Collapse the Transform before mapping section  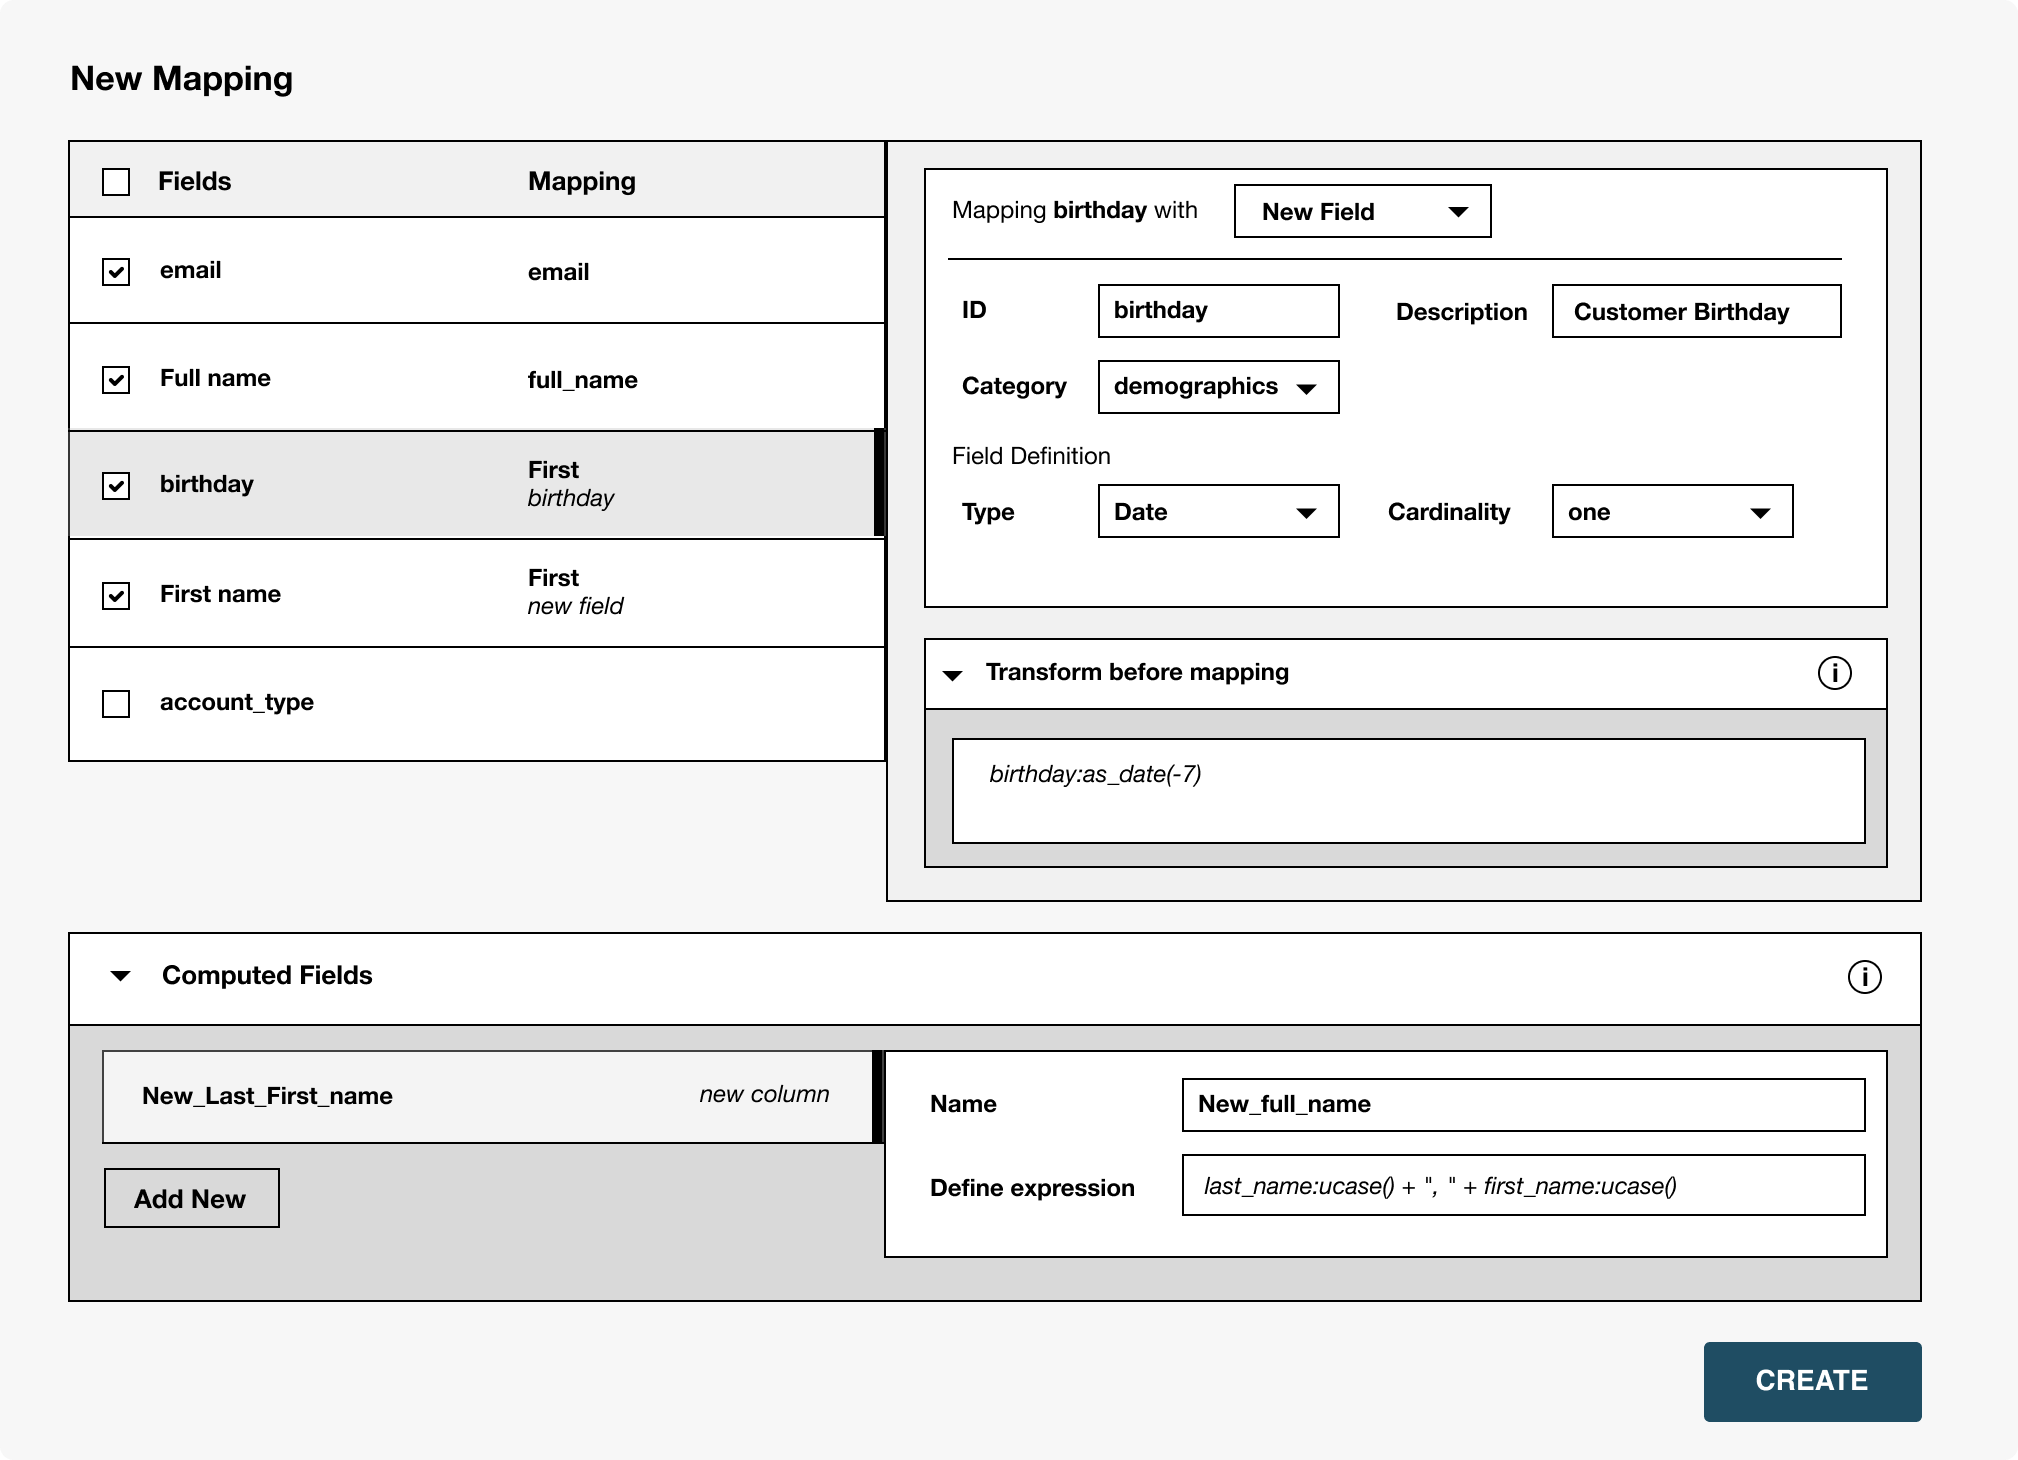(x=953, y=675)
